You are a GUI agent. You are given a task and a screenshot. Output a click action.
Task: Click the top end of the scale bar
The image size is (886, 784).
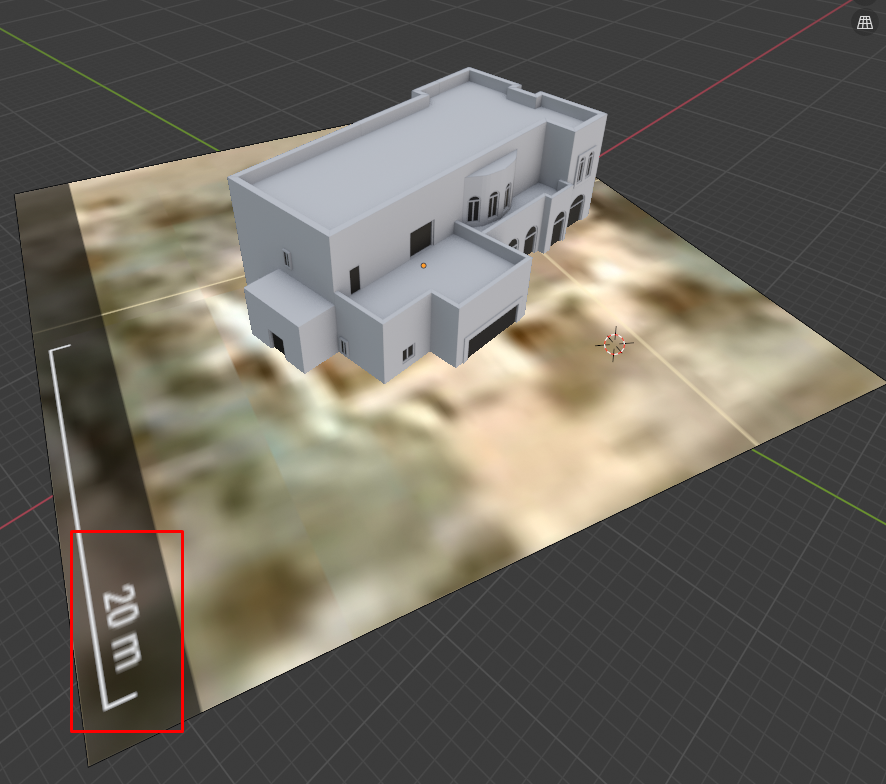(x=58, y=349)
